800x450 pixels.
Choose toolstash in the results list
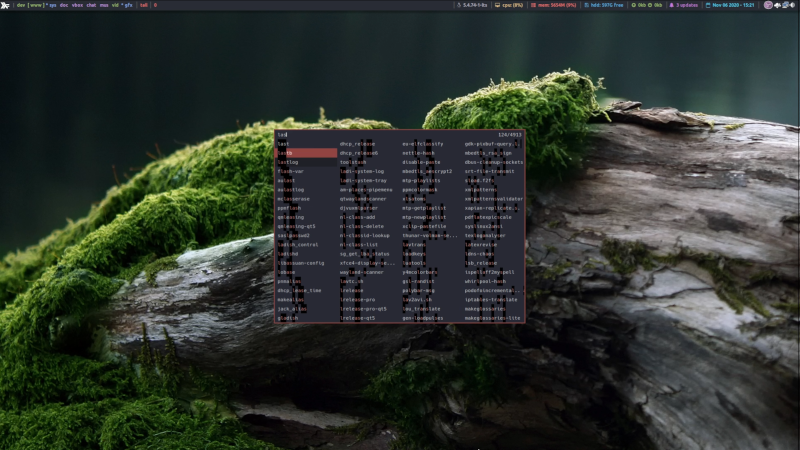[x=353, y=162]
